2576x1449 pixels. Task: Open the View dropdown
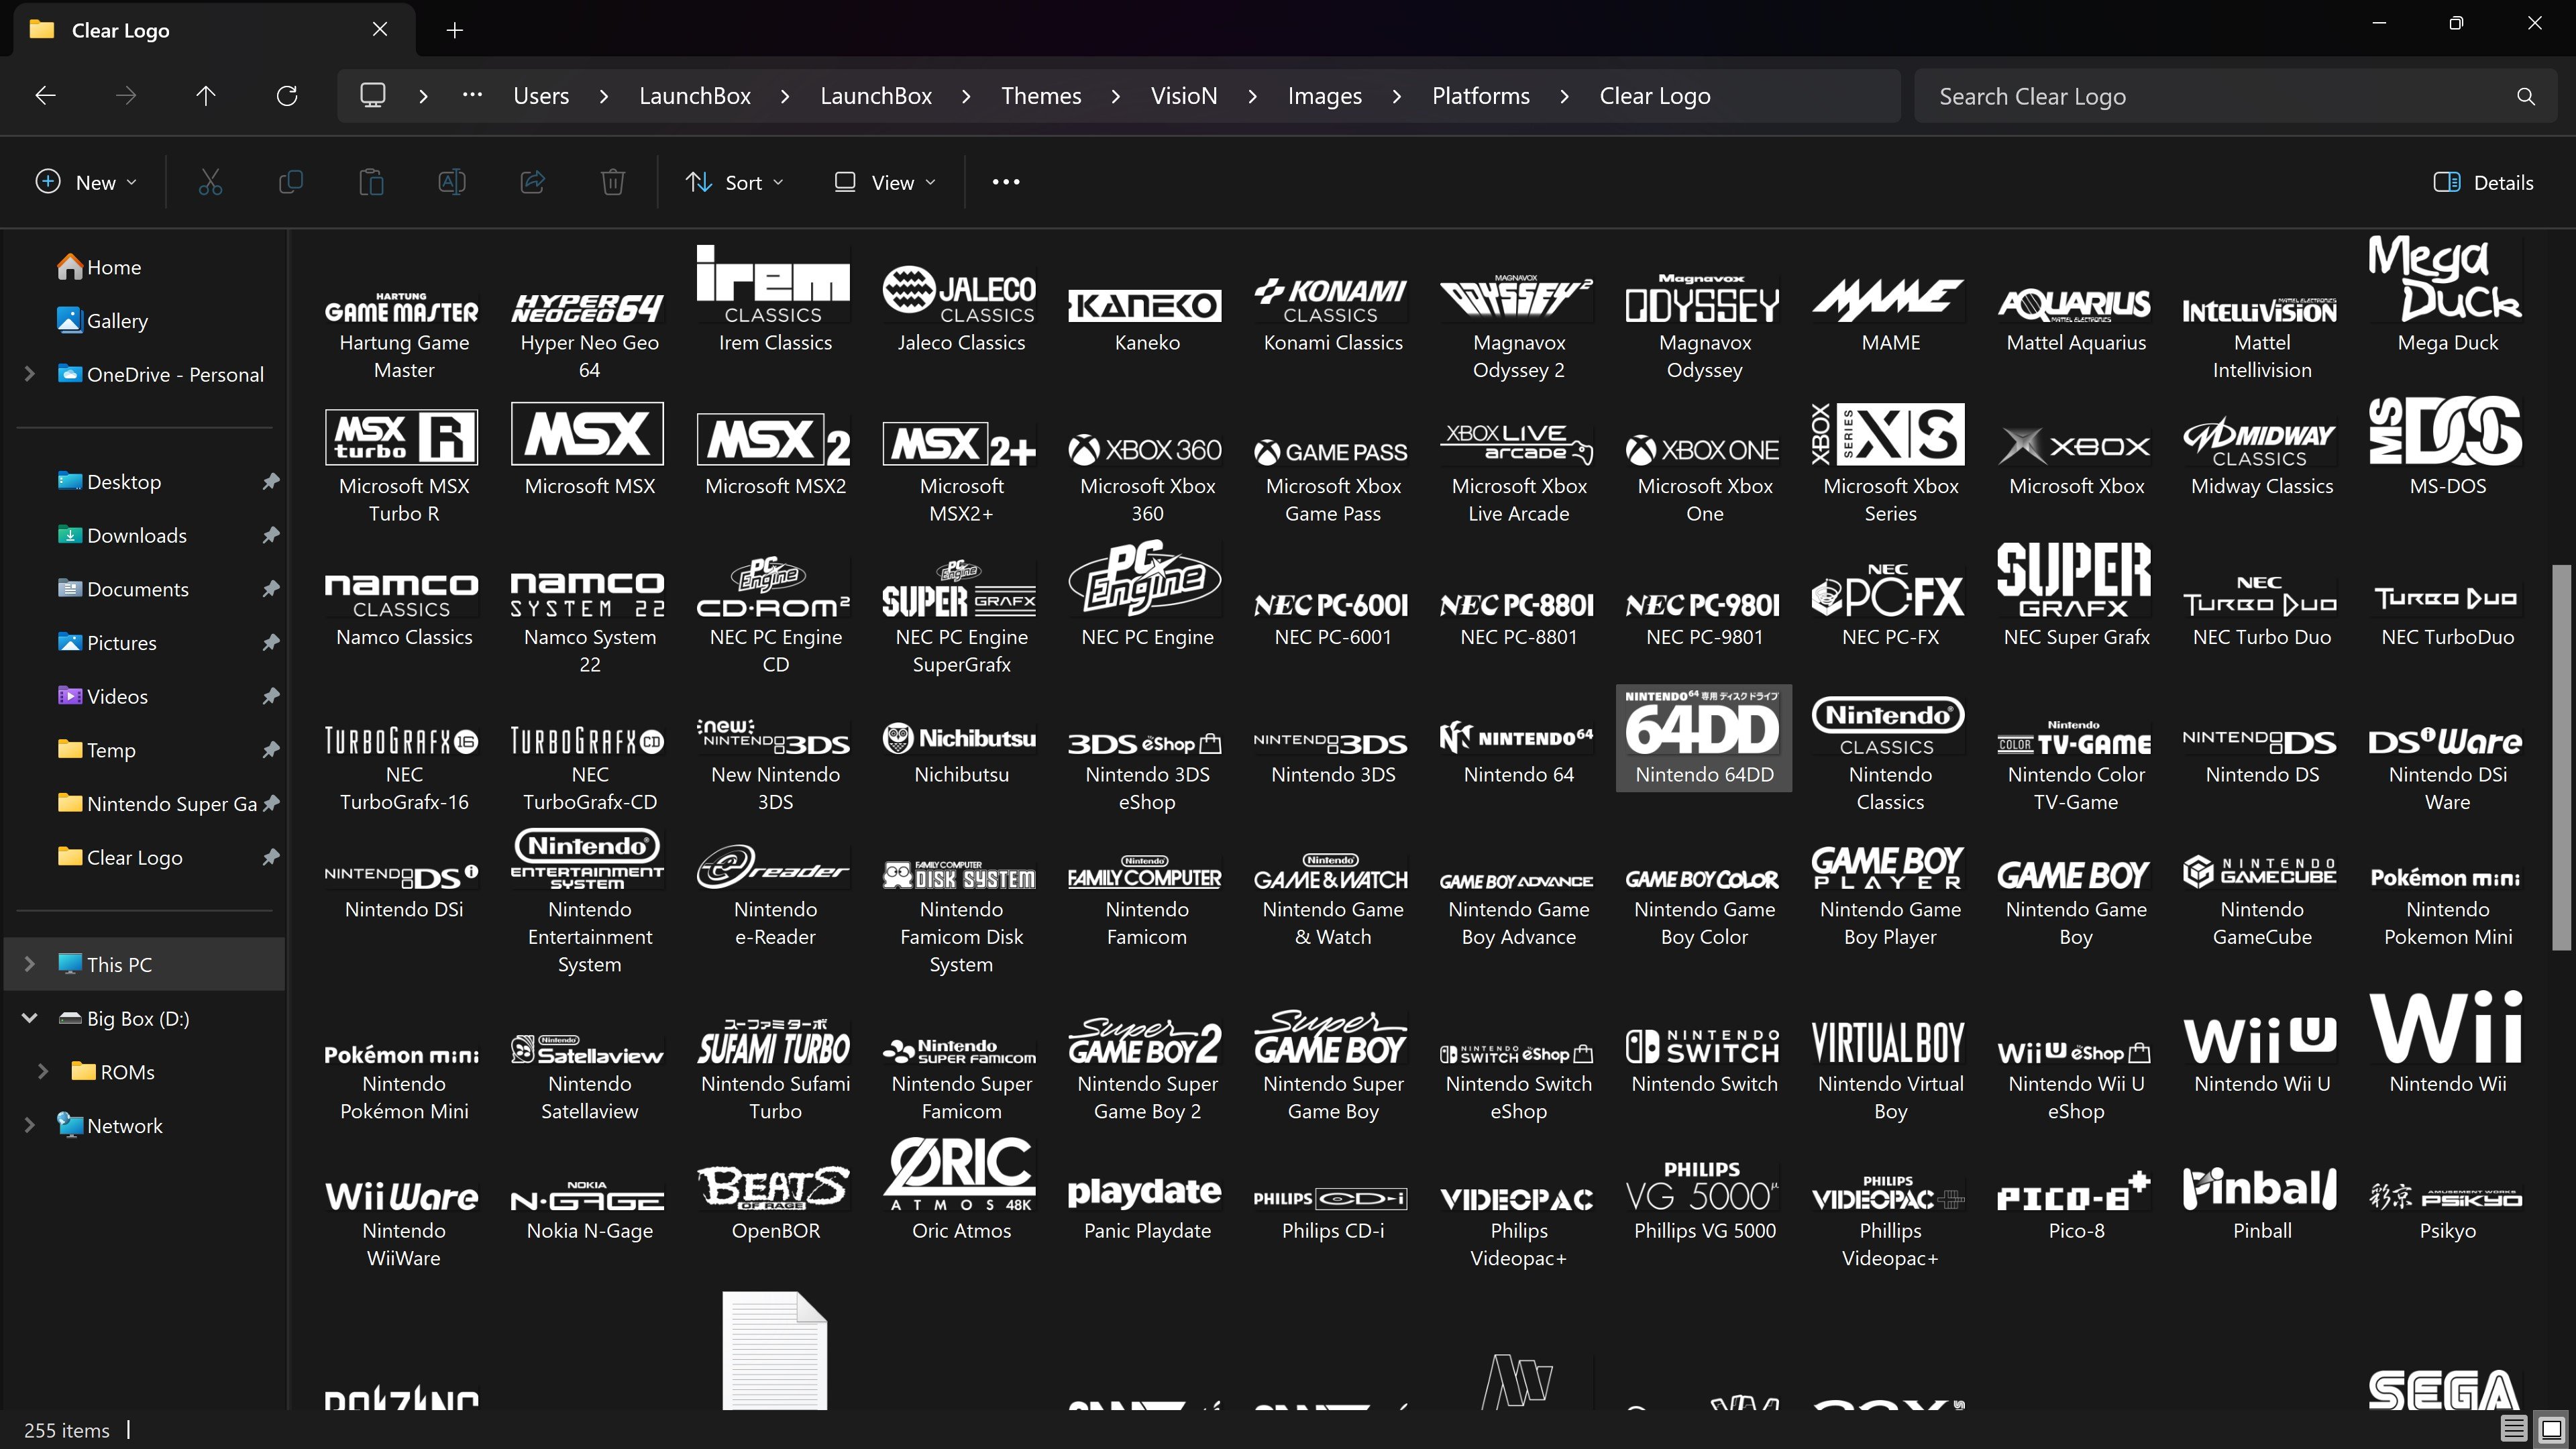click(885, 182)
